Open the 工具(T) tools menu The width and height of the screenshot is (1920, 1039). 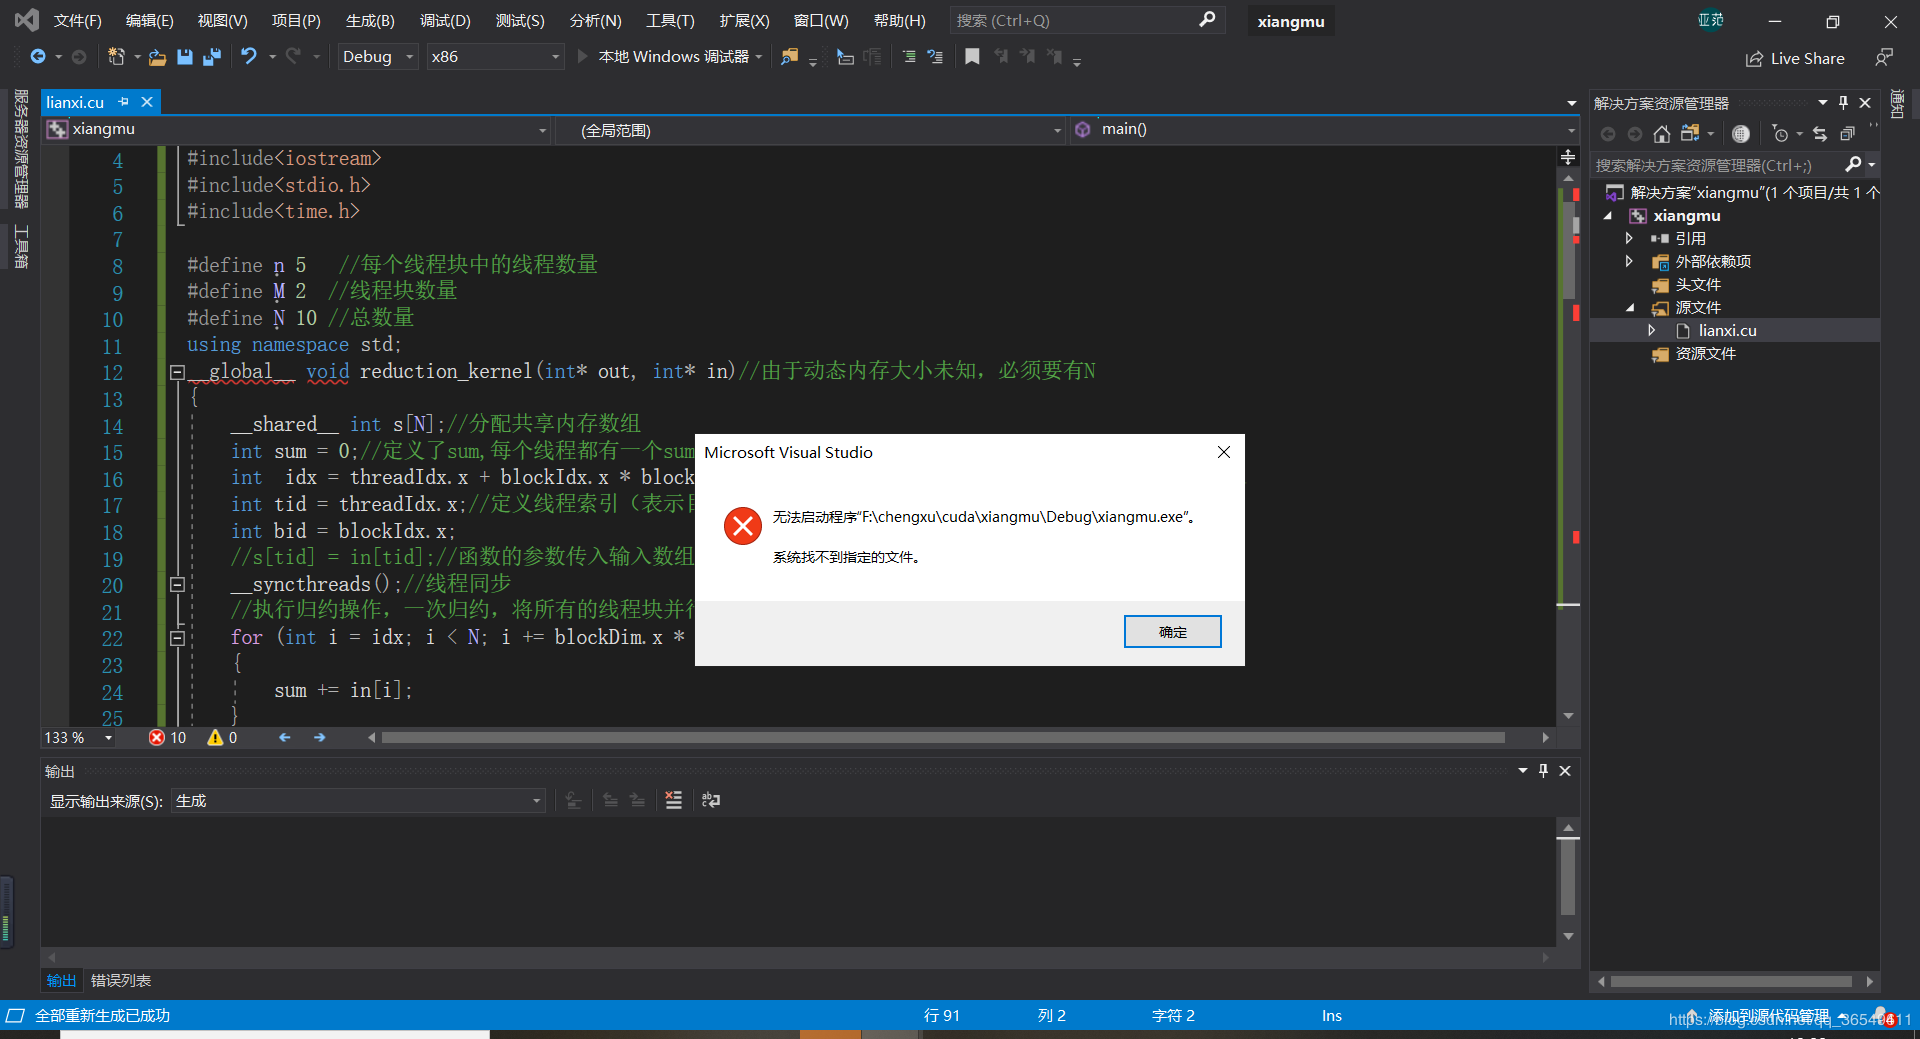[670, 20]
